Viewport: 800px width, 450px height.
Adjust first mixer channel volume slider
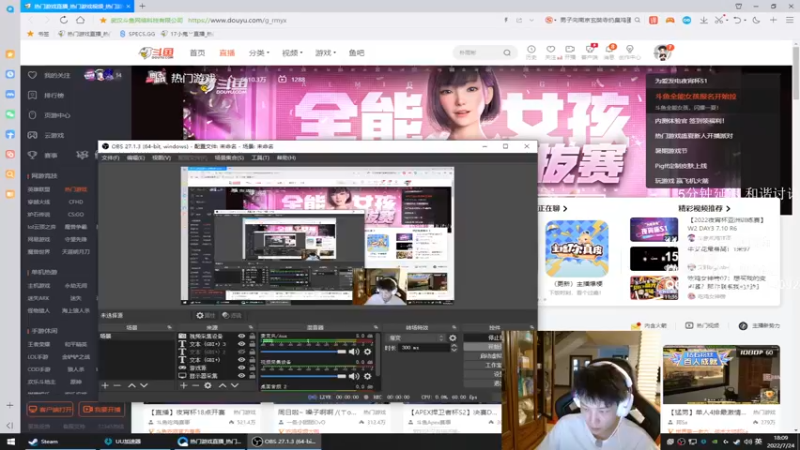303,352
